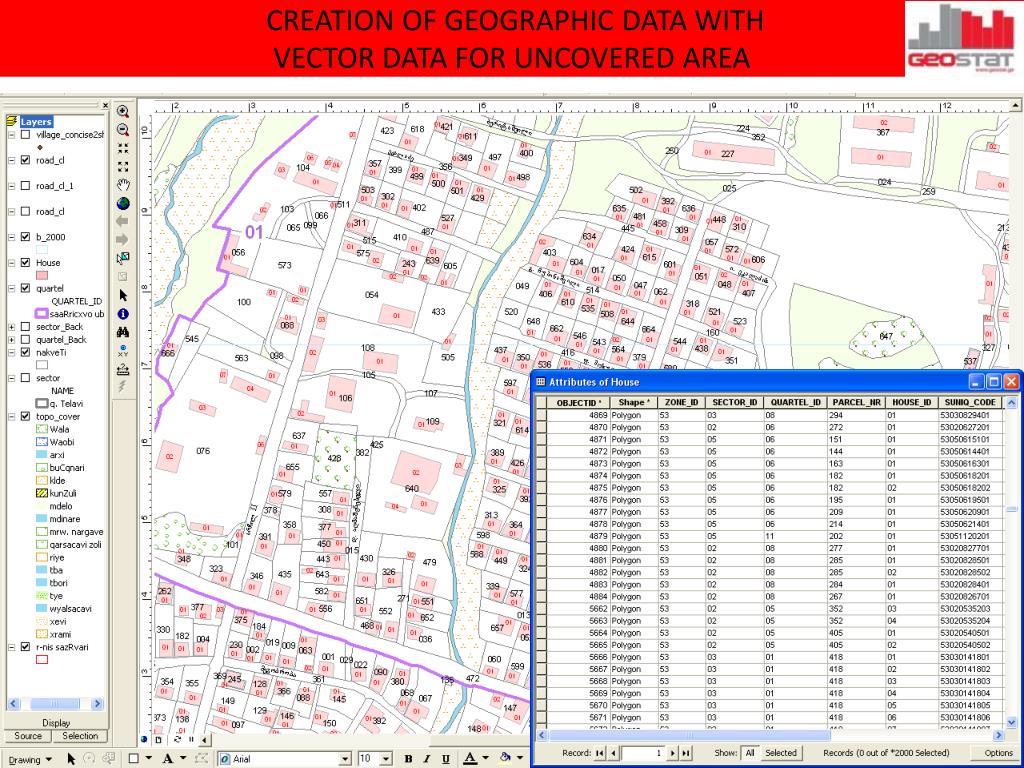Select the New Text tool
The width and height of the screenshot is (1024, 768).
(x=168, y=759)
